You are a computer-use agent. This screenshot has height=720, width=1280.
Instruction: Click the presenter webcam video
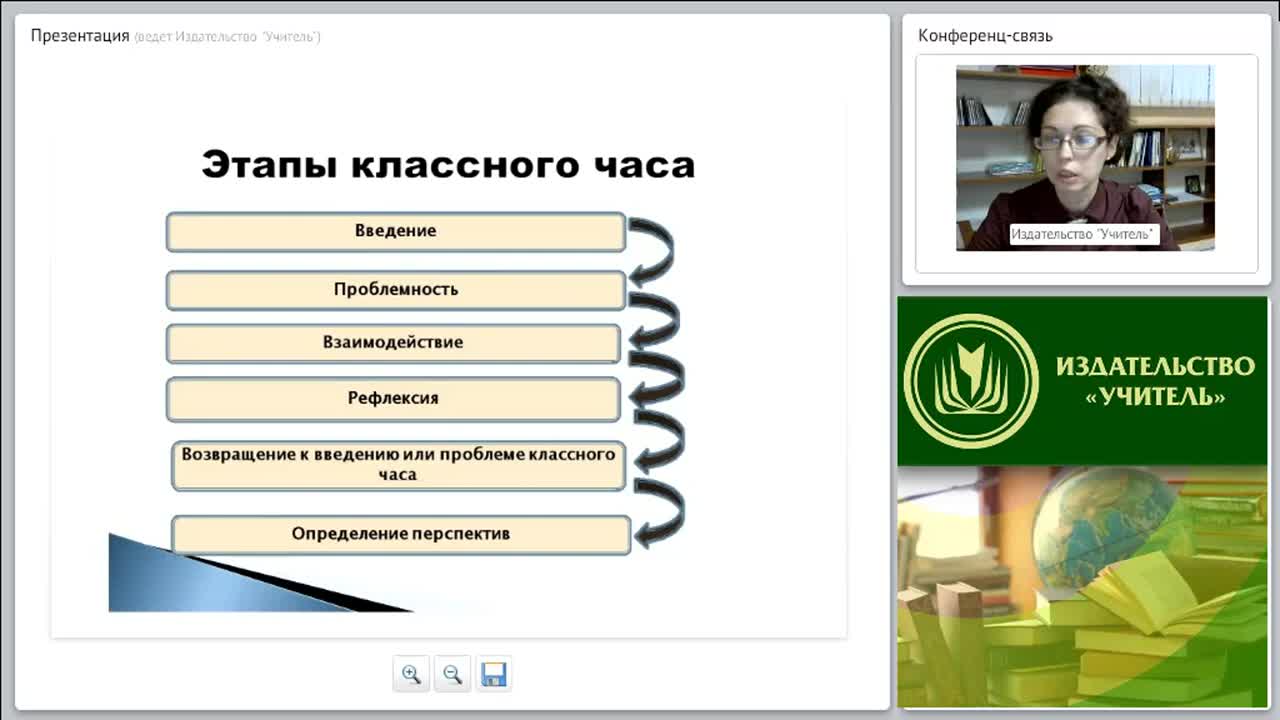coord(1085,158)
